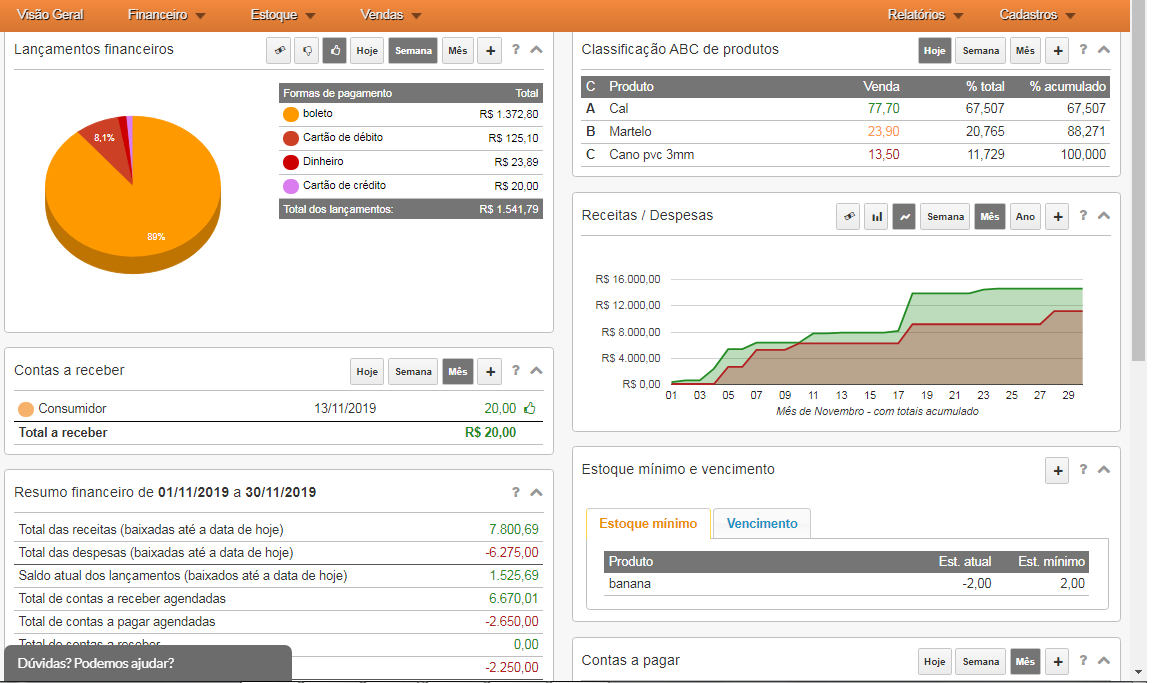Toggle Semana period in Contas a receber
Screen dimensions: 1158x683
(x=413, y=371)
